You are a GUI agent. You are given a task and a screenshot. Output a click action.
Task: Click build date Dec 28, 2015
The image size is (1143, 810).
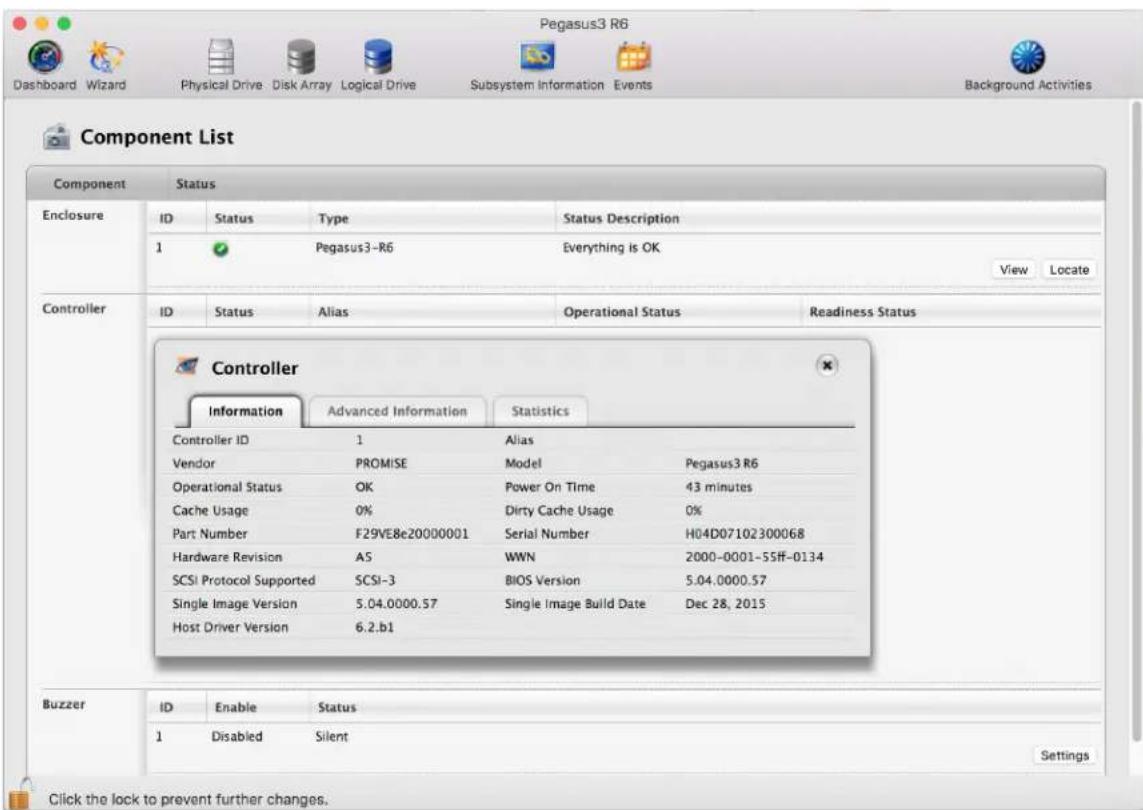tap(725, 604)
